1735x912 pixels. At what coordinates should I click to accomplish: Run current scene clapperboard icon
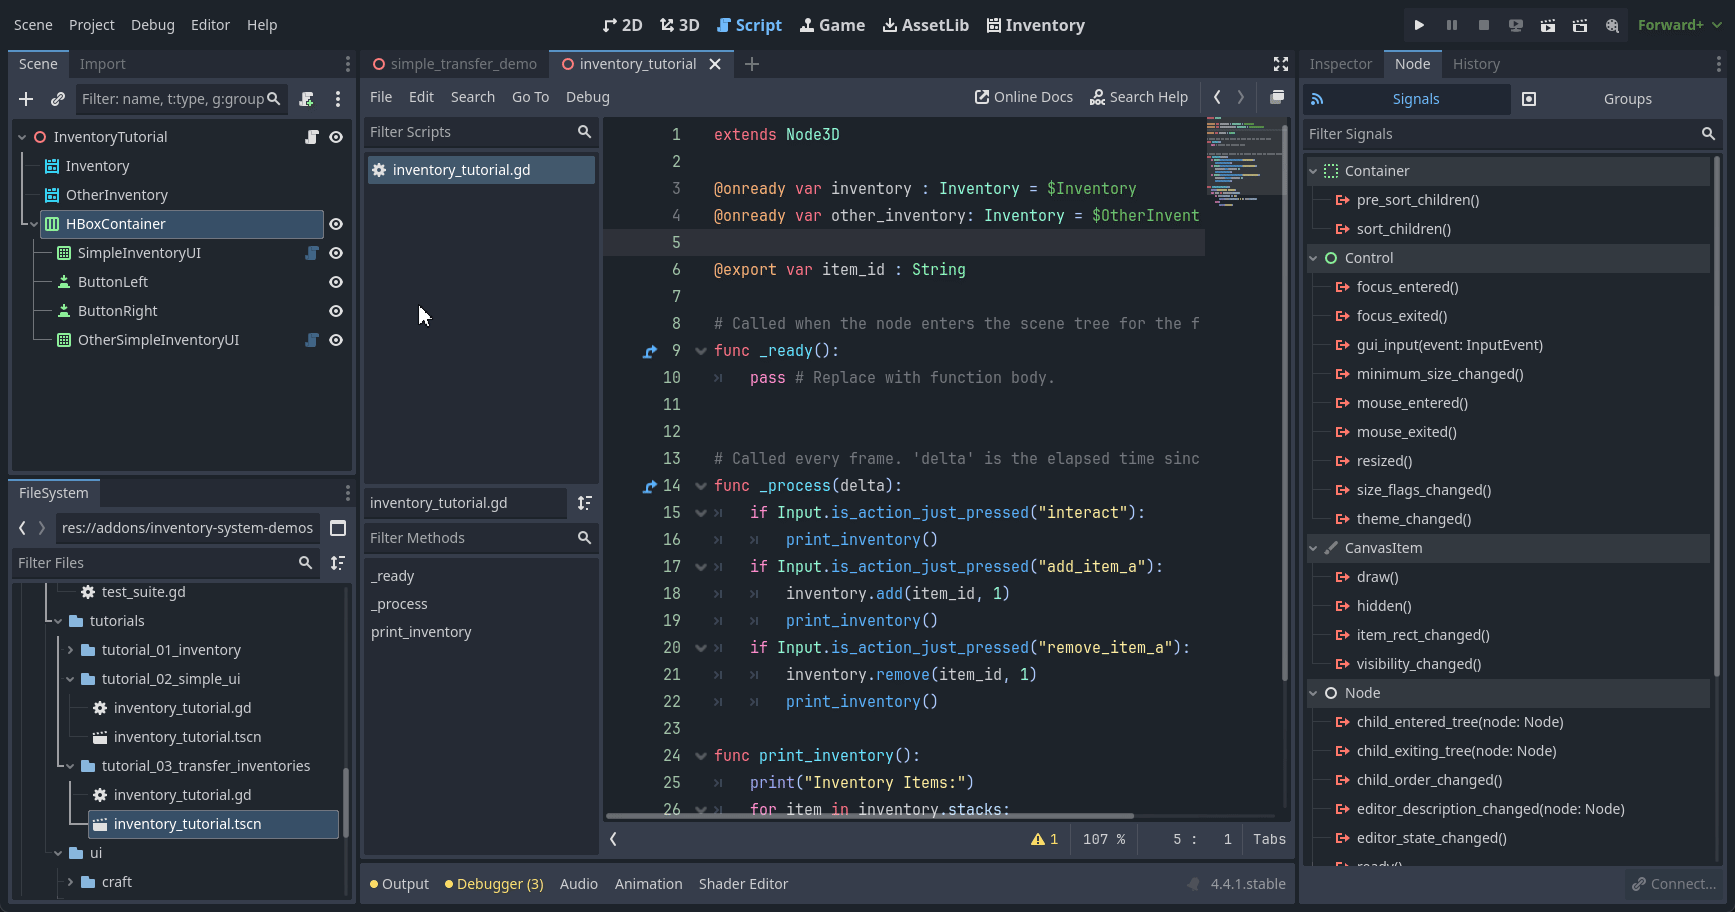1548,25
